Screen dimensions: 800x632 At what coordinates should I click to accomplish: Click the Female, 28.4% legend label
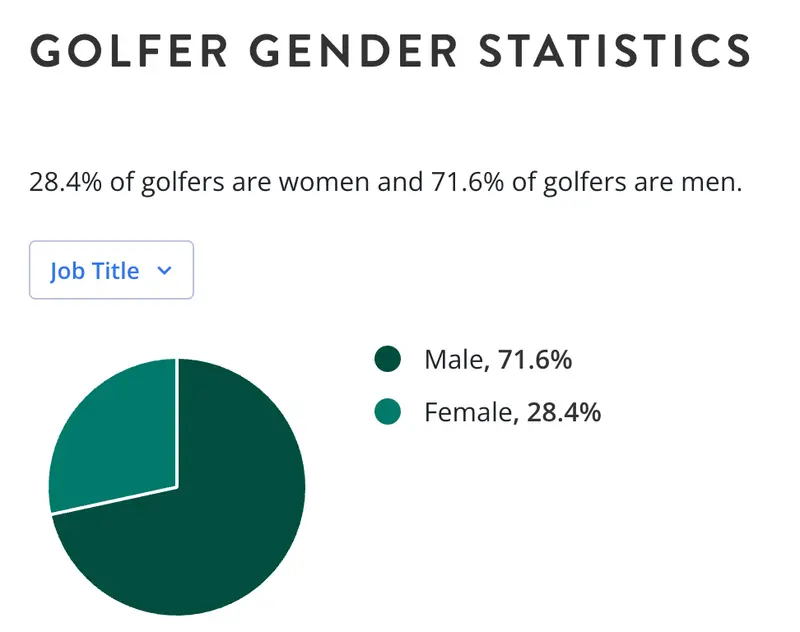512,412
